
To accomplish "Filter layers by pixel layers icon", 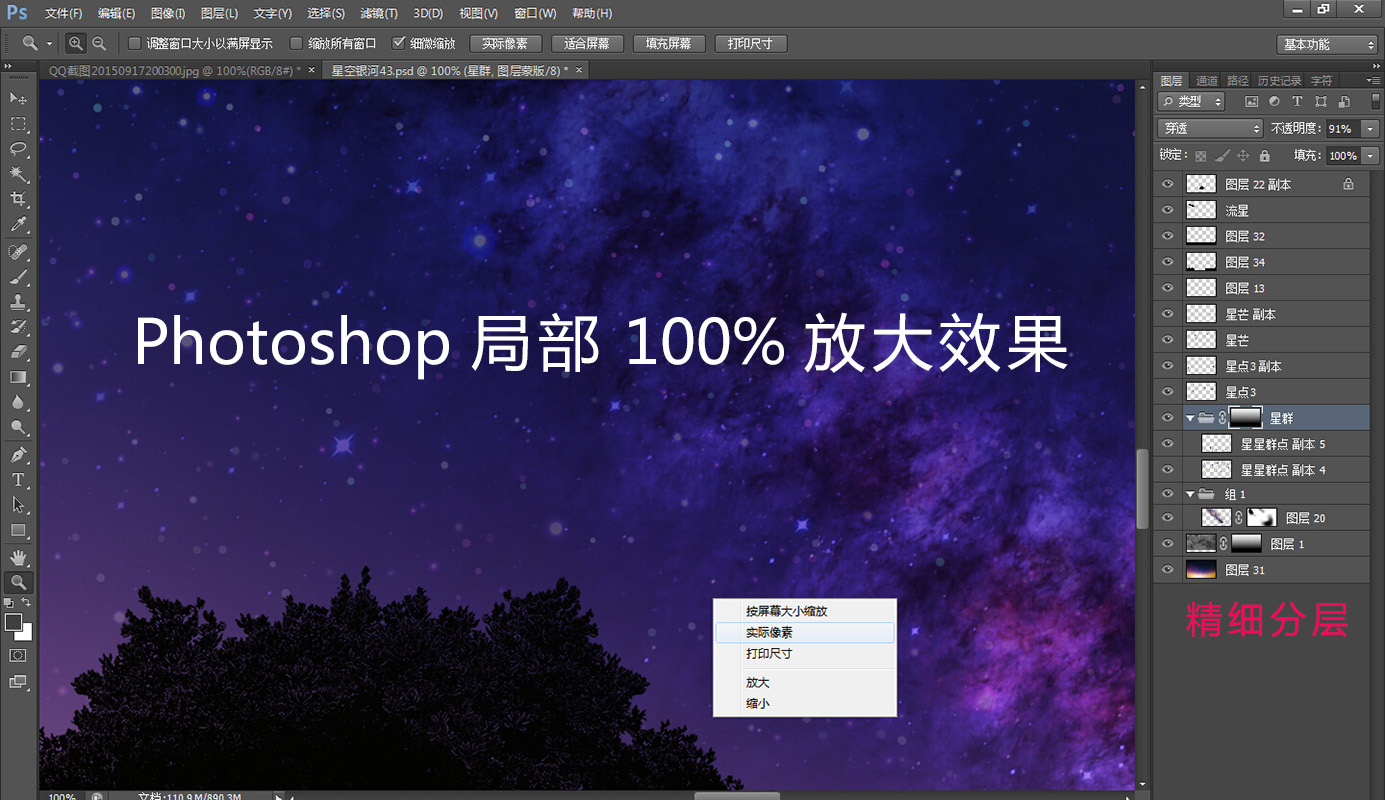I will click(1251, 102).
